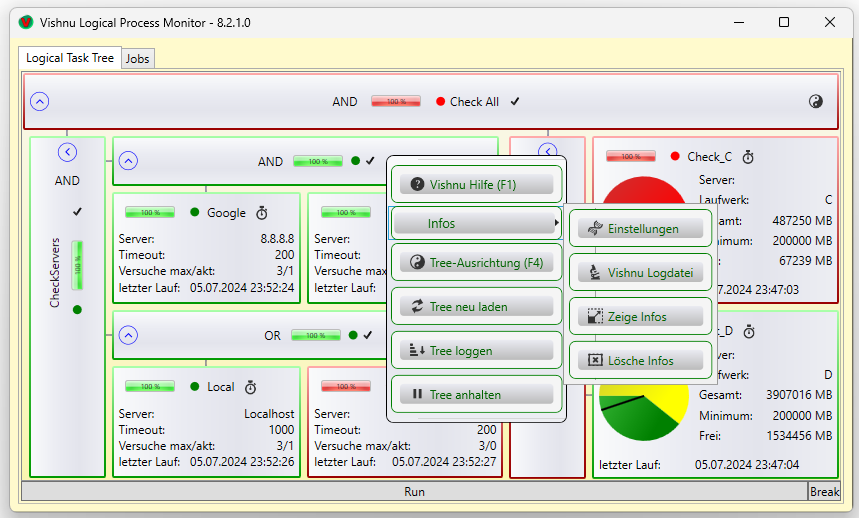The image size is (859, 518).
Task: Click the green status dot beside Google
Action: (x=195, y=213)
